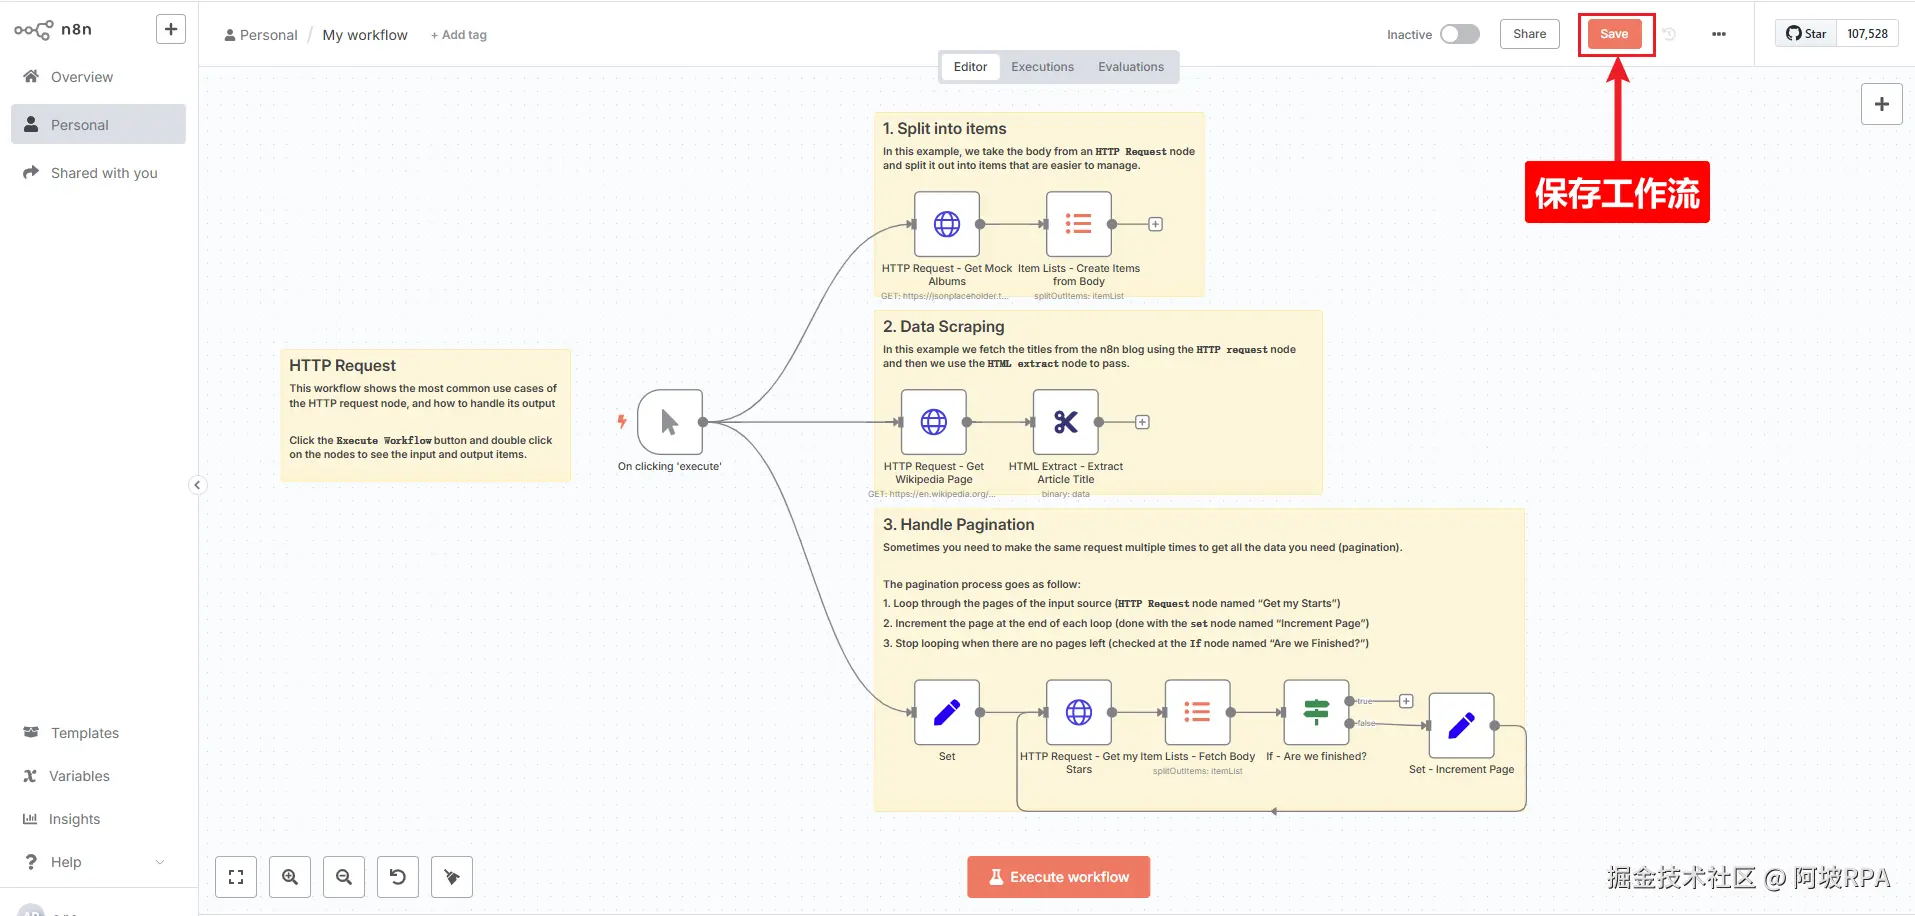
Task: Click Add tag
Action: click(459, 35)
